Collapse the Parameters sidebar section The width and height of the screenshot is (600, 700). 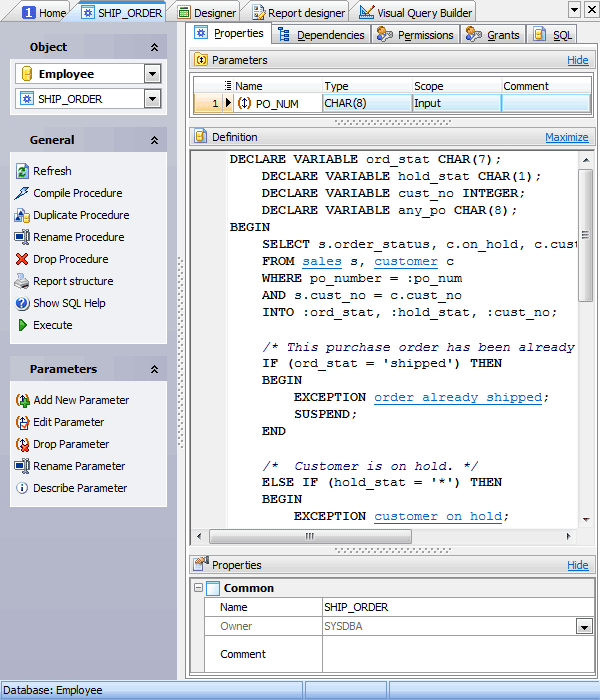(154, 369)
